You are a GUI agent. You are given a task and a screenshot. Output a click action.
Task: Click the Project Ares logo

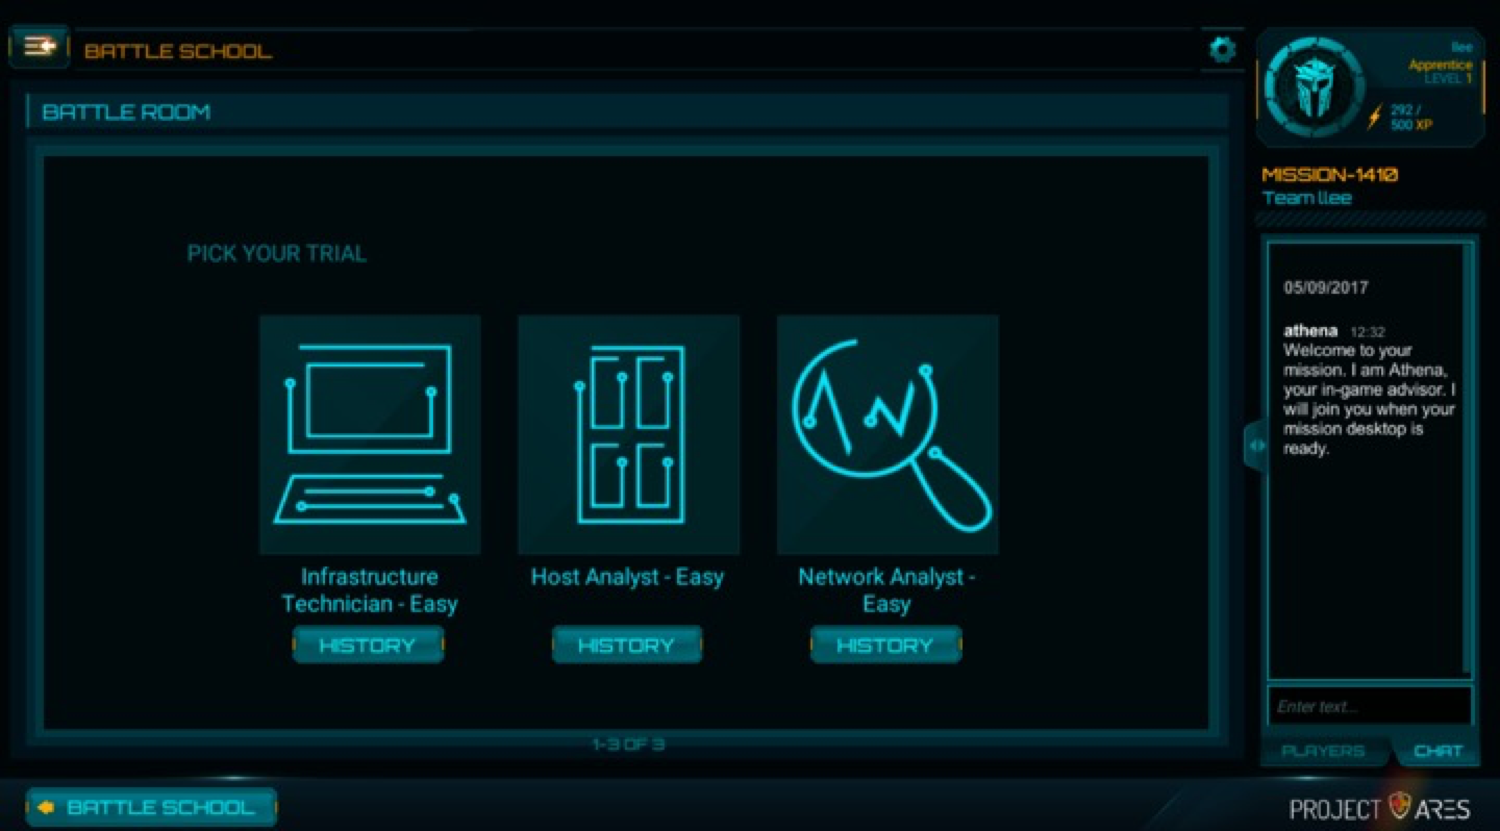pyautogui.click(x=1379, y=808)
